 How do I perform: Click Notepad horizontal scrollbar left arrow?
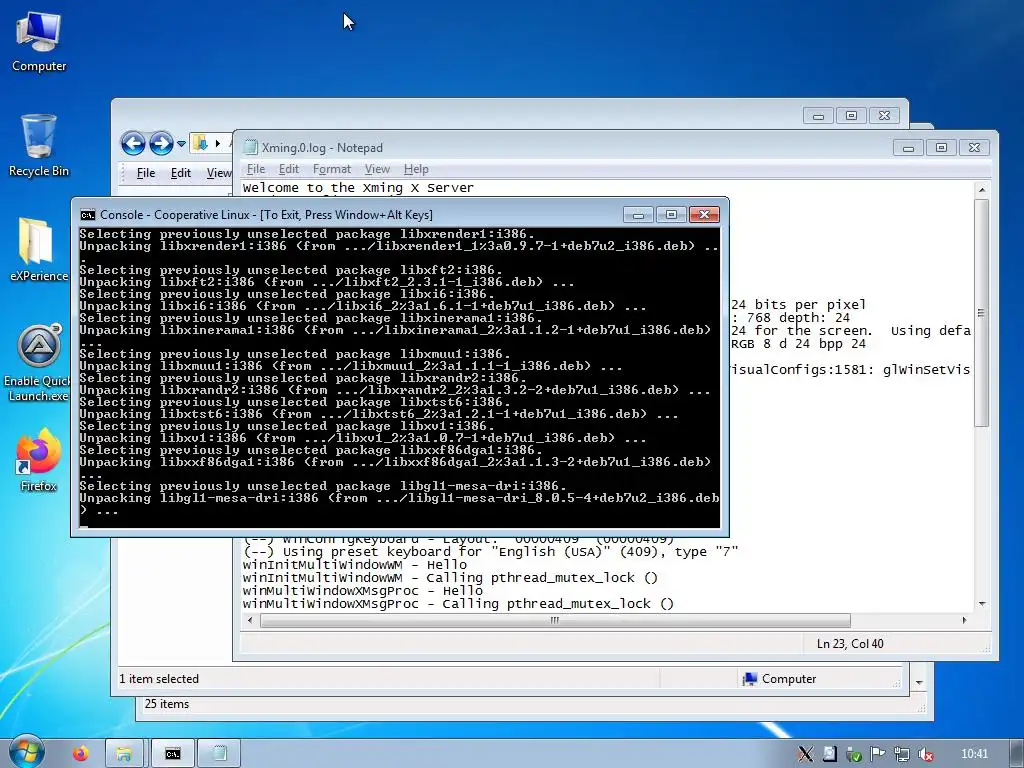click(x=250, y=620)
